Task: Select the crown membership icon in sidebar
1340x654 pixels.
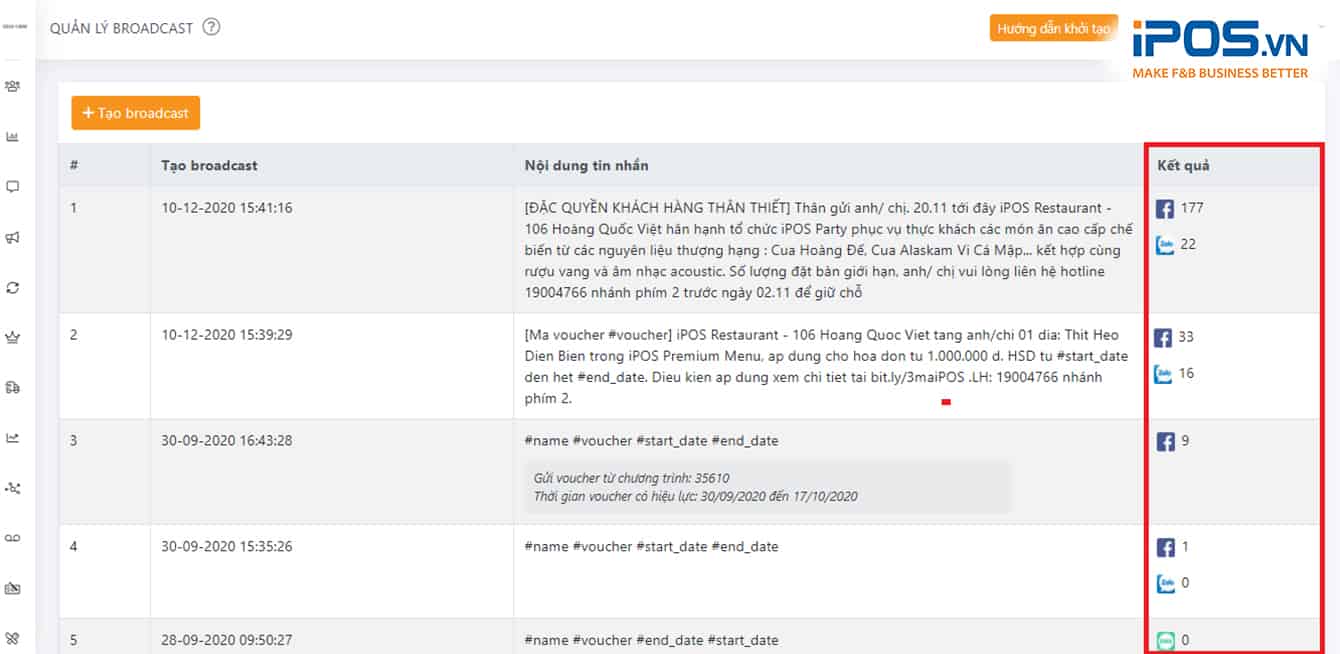Action: [x=11, y=338]
